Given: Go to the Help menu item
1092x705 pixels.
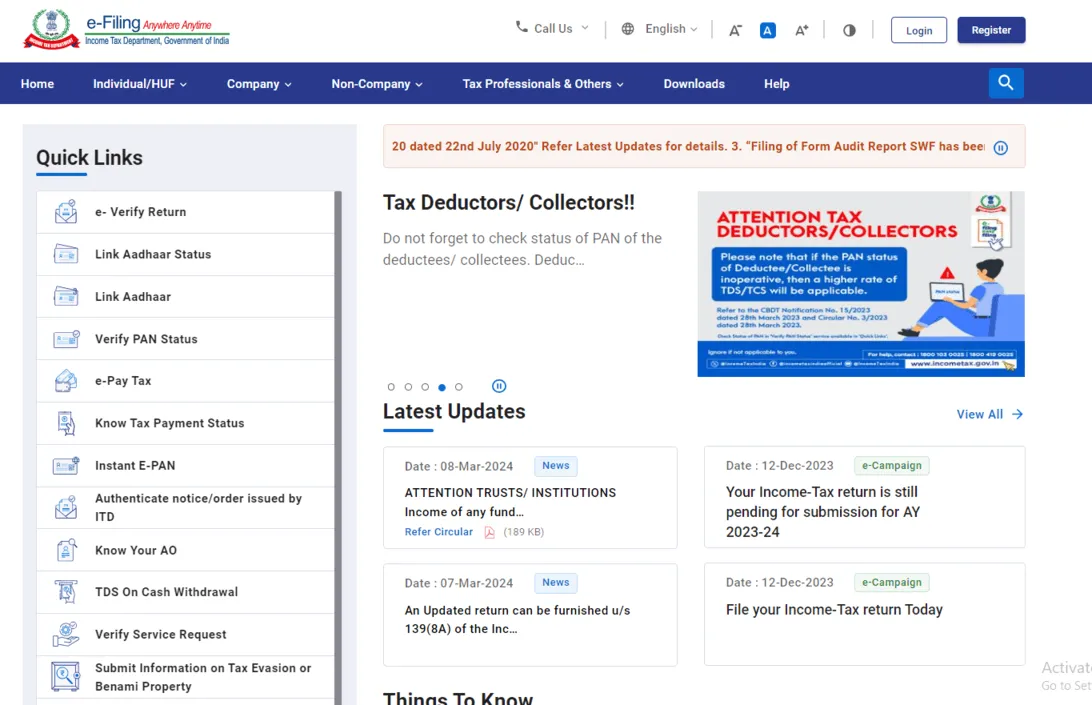Looking at the screenshot, I should point(776,84).
